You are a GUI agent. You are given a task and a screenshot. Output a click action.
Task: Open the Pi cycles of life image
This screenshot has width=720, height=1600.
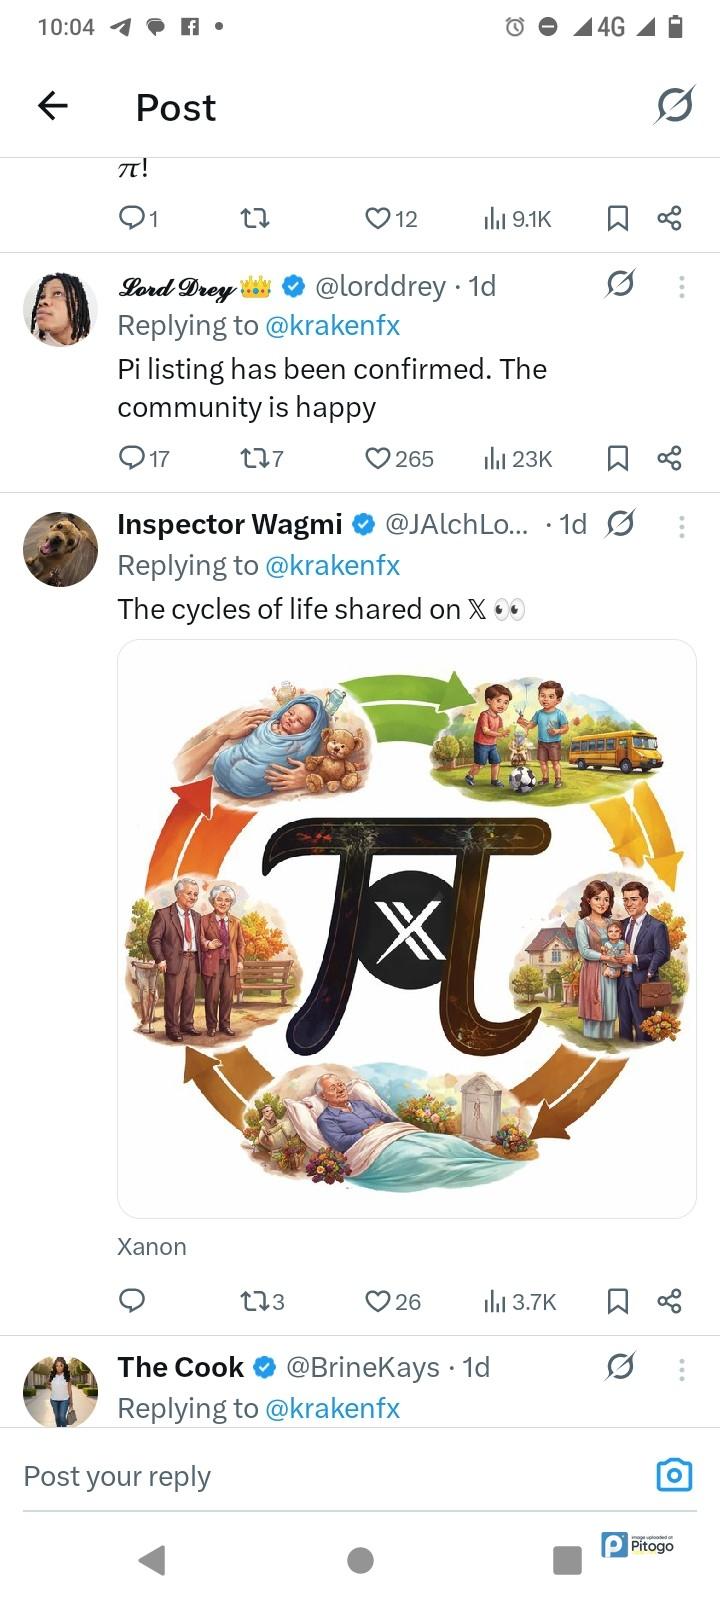tap(406, 928)
